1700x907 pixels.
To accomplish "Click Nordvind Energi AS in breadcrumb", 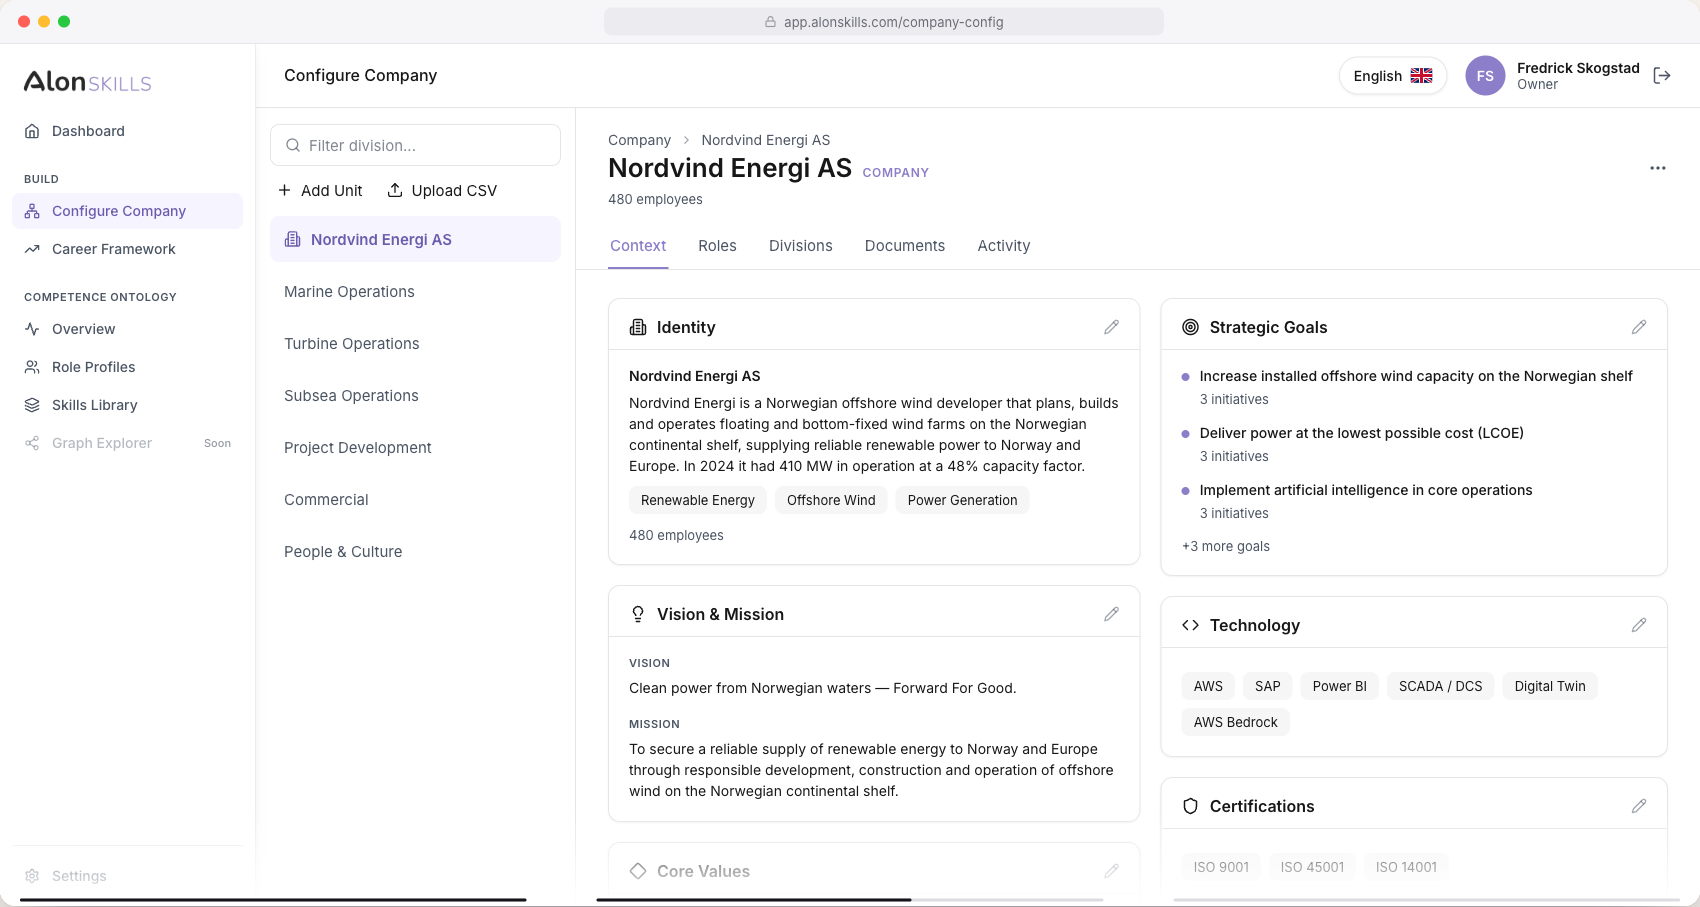I will tap(766, 140).
